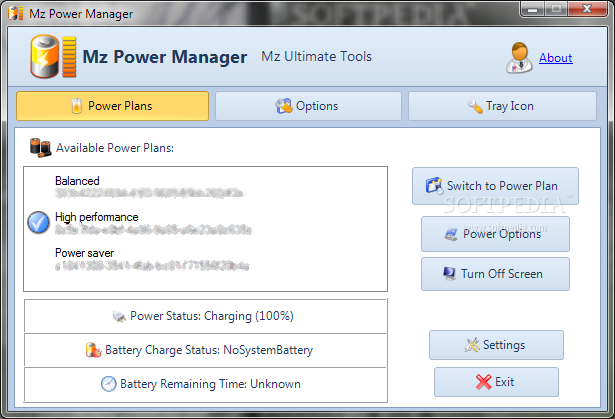
Task: Select the Balanced power plan
Action: pos(205,187)
